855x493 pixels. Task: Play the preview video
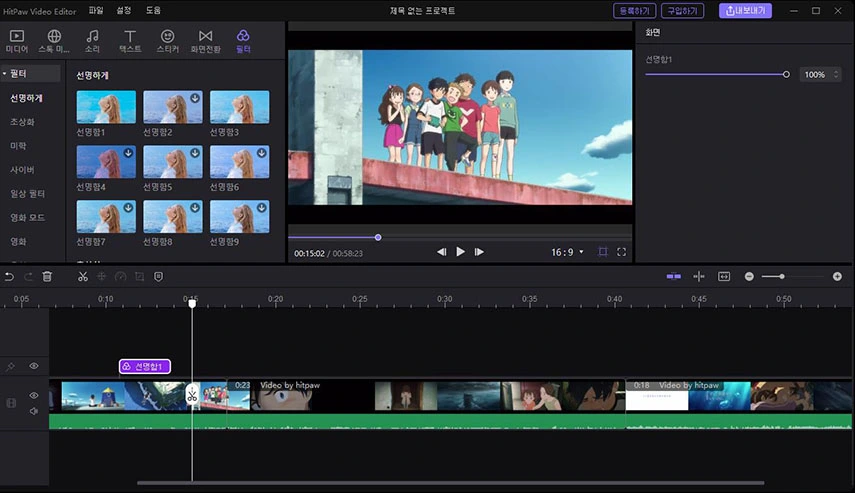click(460, 251)
